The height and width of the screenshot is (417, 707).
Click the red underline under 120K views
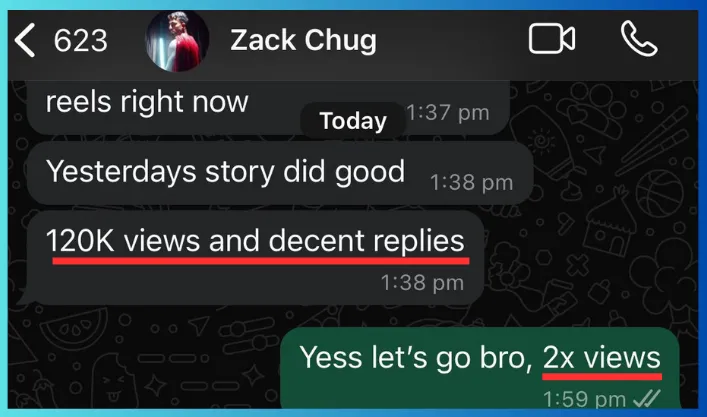point(261,260)
